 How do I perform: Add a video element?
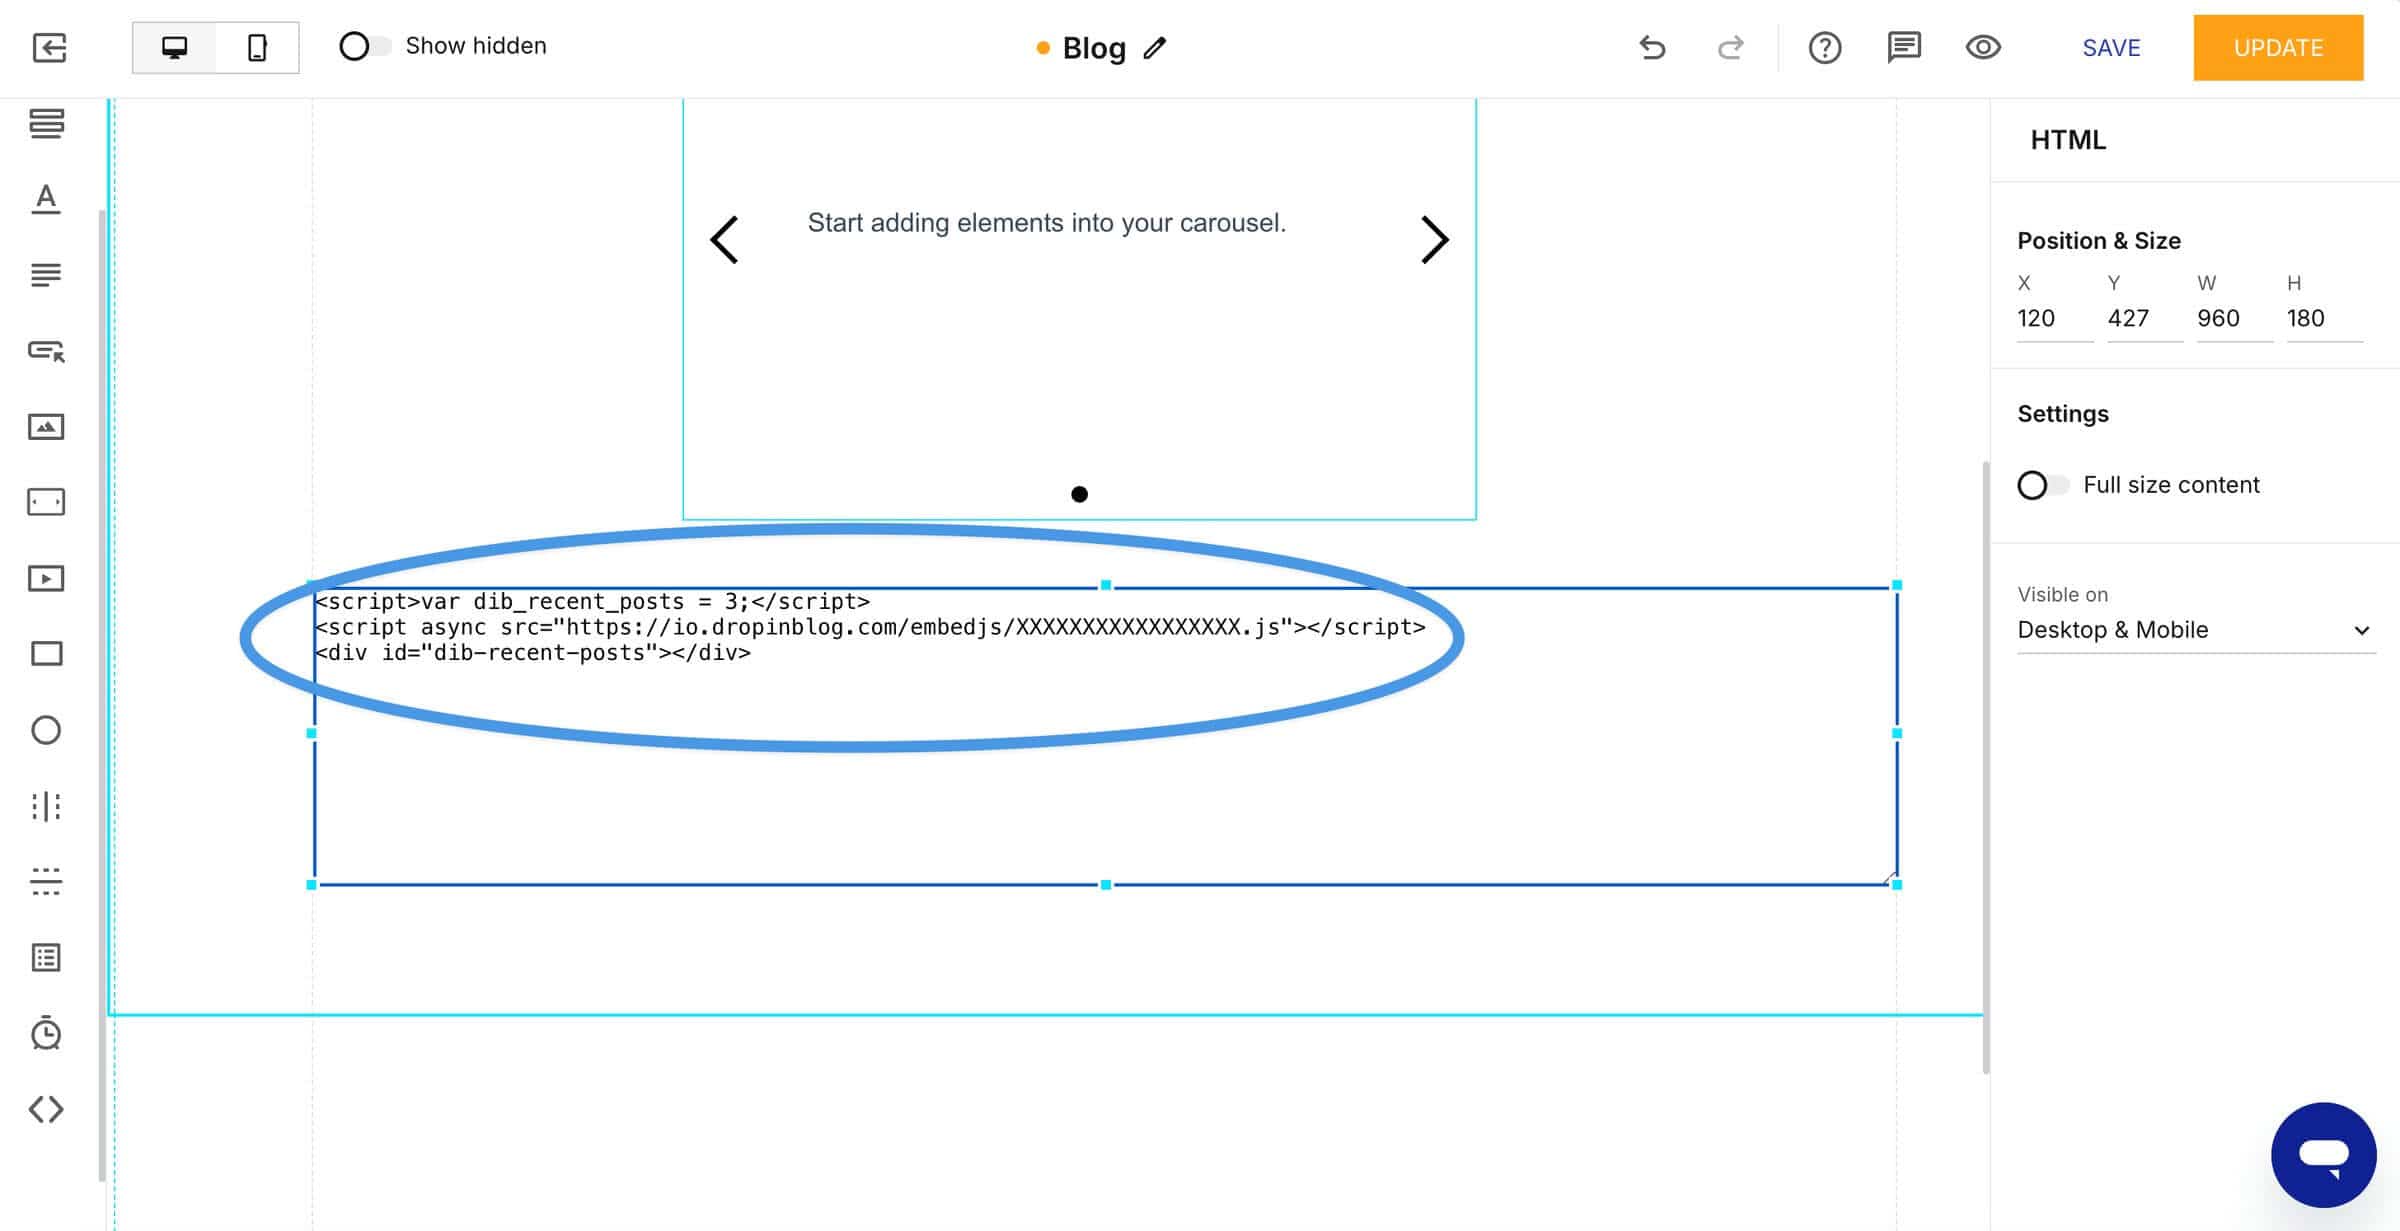(46, 579)
